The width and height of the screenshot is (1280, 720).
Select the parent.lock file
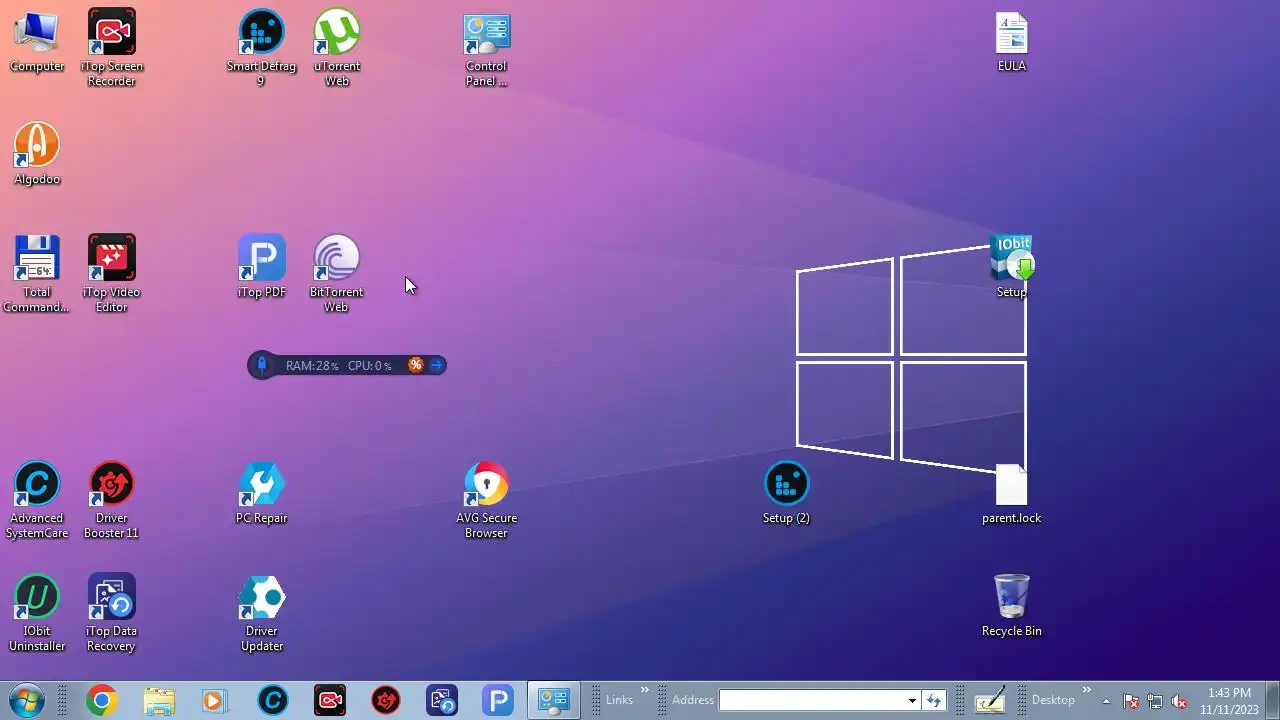pos(1011,493)
